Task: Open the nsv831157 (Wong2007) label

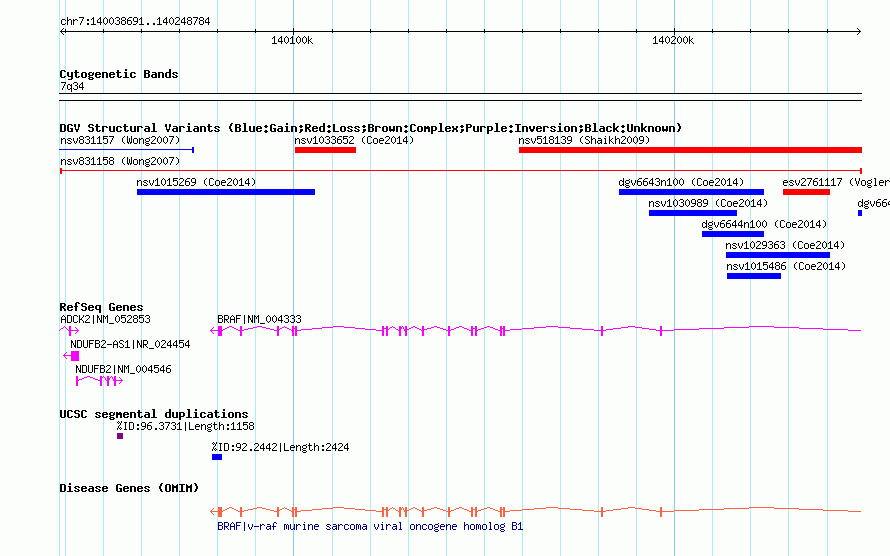Action: pos(120,140)
